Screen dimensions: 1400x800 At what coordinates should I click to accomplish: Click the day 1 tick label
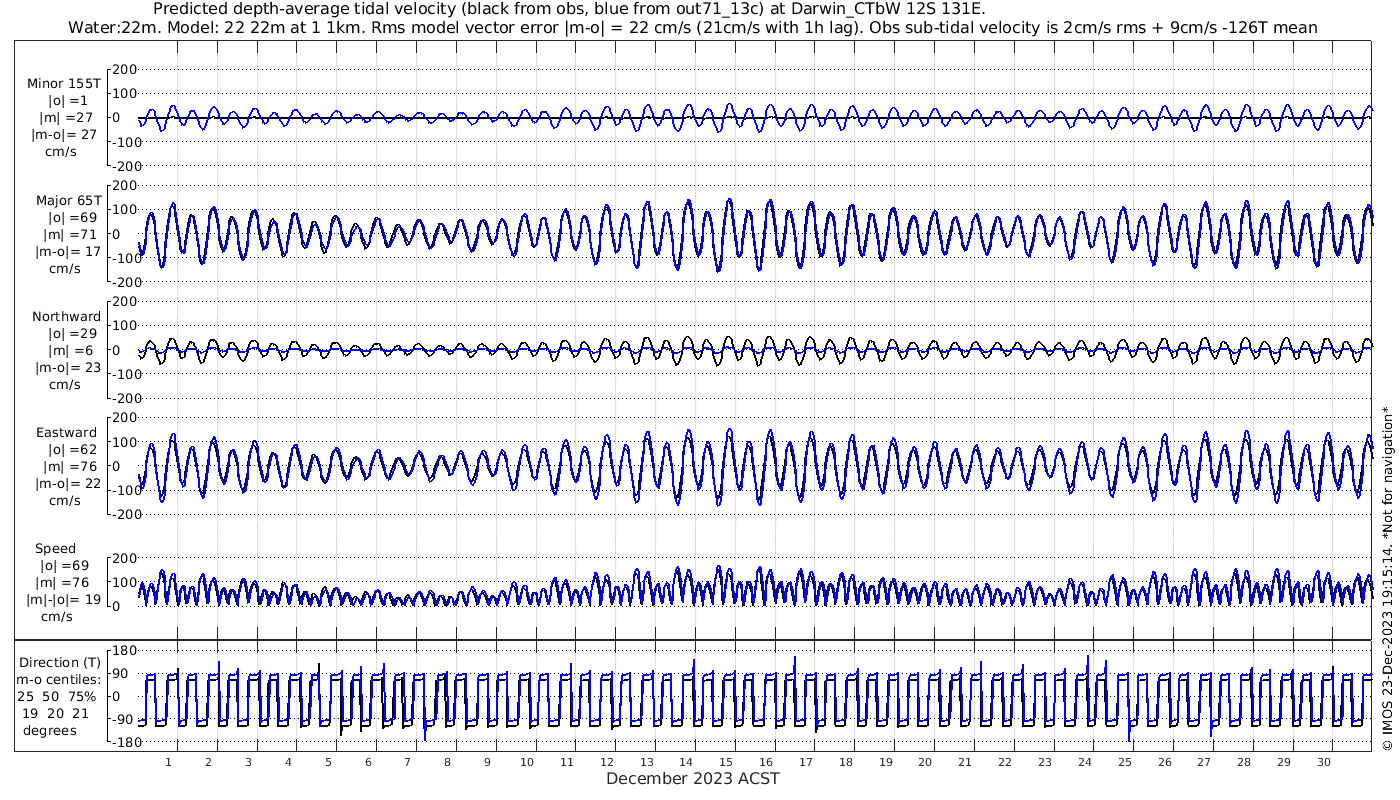point(168,762)
